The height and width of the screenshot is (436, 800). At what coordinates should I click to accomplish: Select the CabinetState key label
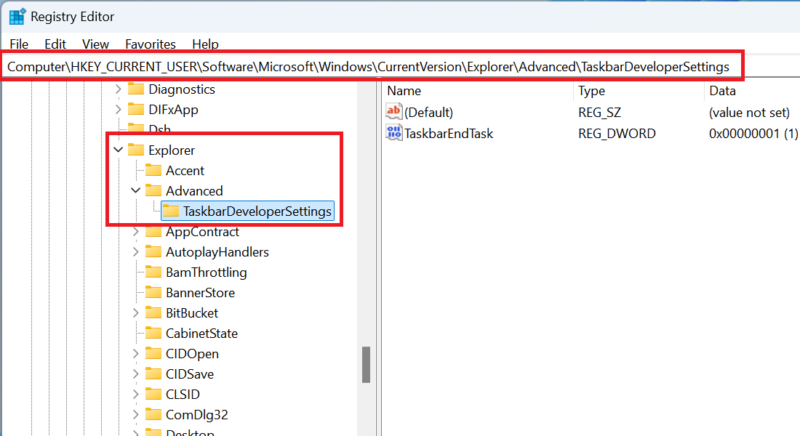202,334
